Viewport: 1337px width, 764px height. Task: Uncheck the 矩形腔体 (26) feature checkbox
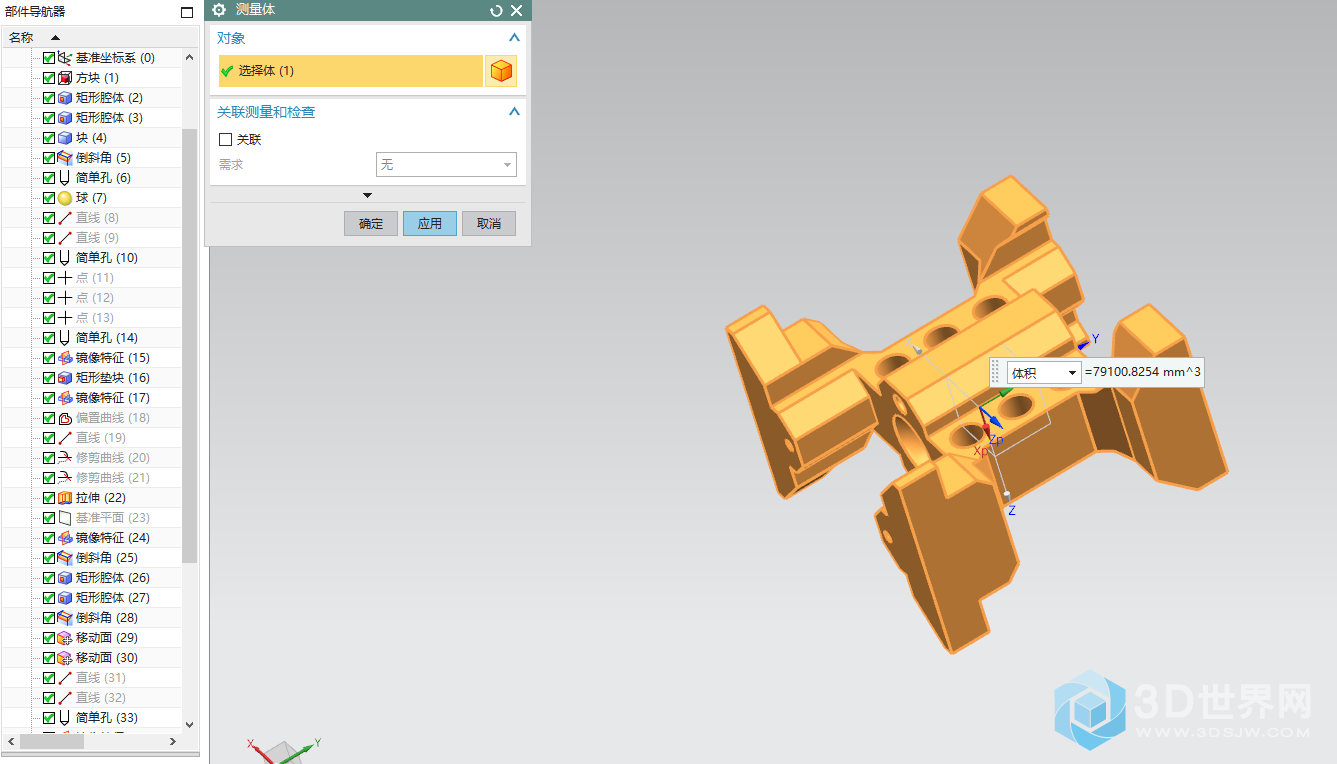(49, 578)
